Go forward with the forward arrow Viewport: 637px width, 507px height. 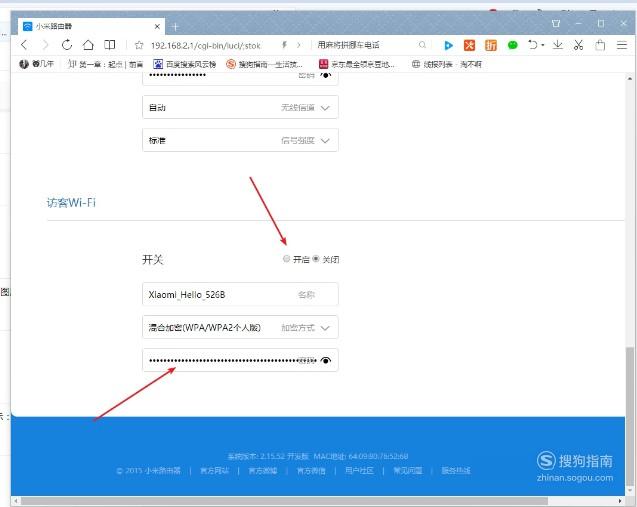(x=46, y=45)
